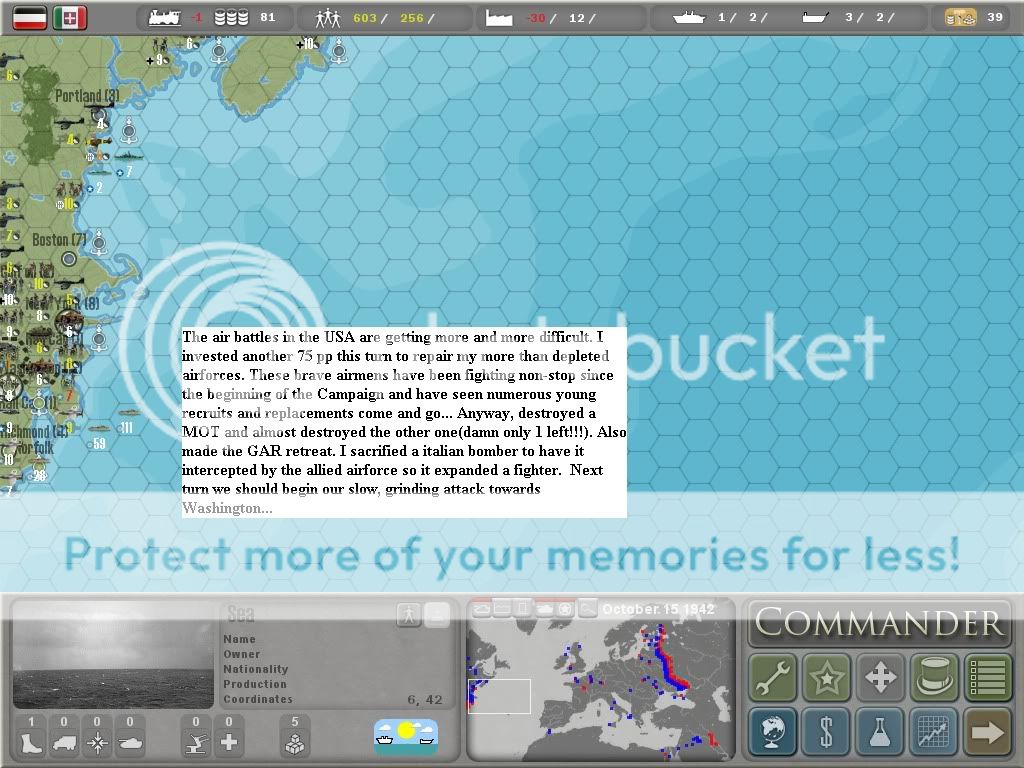Image resolution: width=1024 pixels, height=768 pixels.
Task: Click the factory production icon
Action: [499, 18]
